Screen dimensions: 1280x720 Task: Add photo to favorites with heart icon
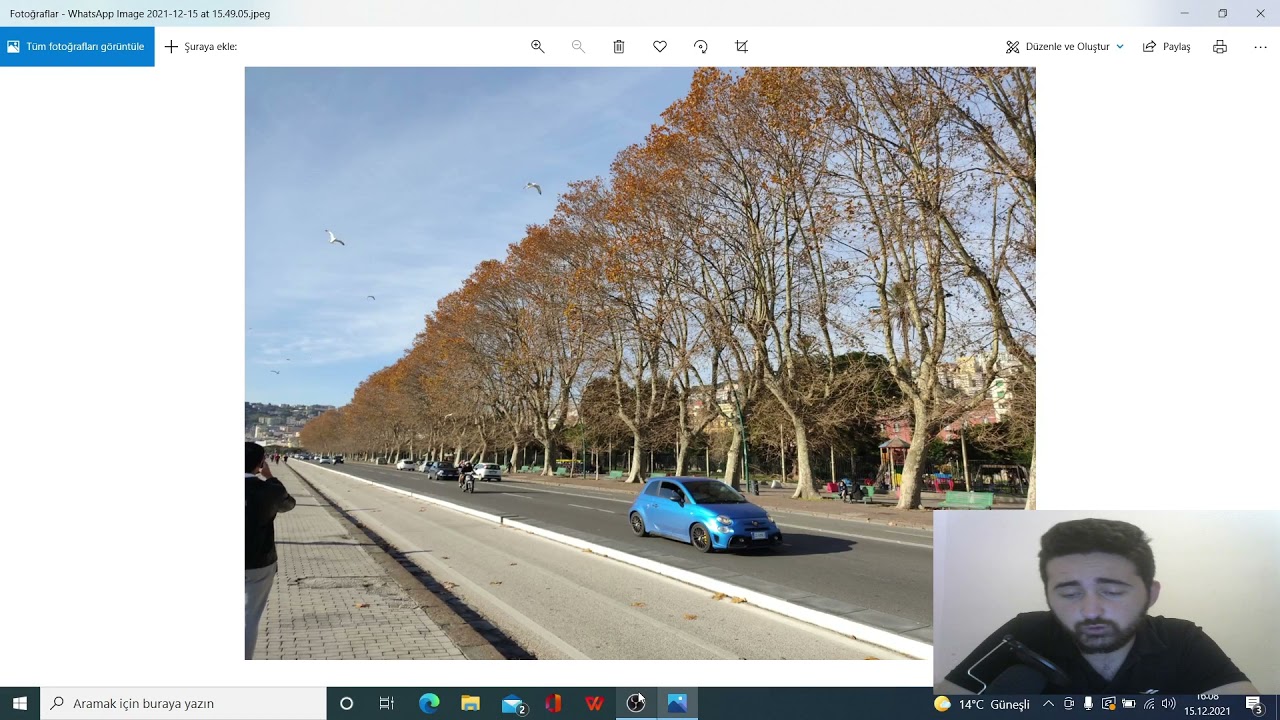click(660, 47)
